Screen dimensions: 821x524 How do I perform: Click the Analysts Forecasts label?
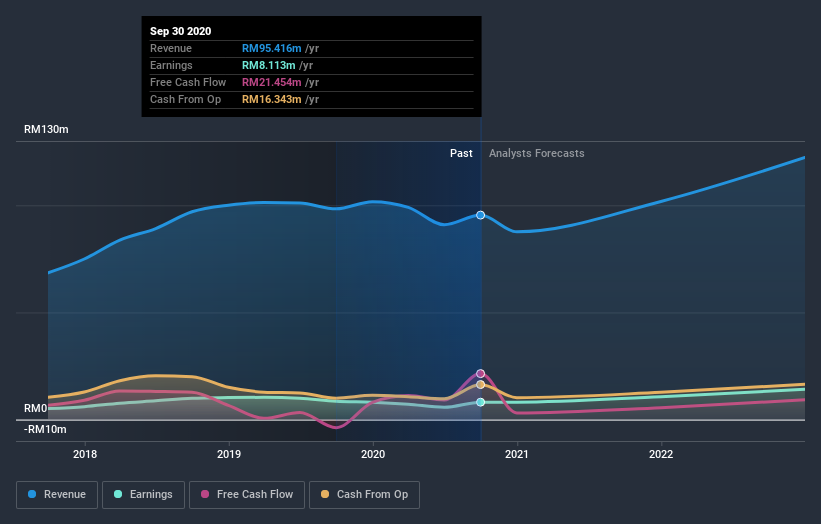click(x=537, y=153)
